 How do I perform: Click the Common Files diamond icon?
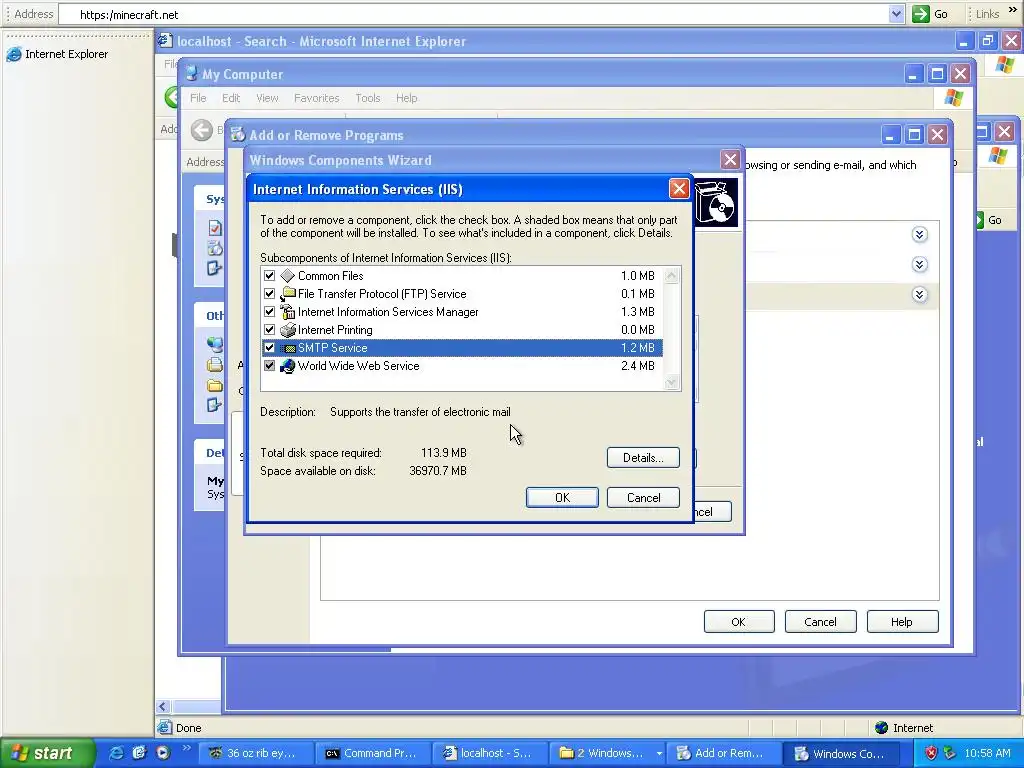pyautogui.click(x=287, y=276)
